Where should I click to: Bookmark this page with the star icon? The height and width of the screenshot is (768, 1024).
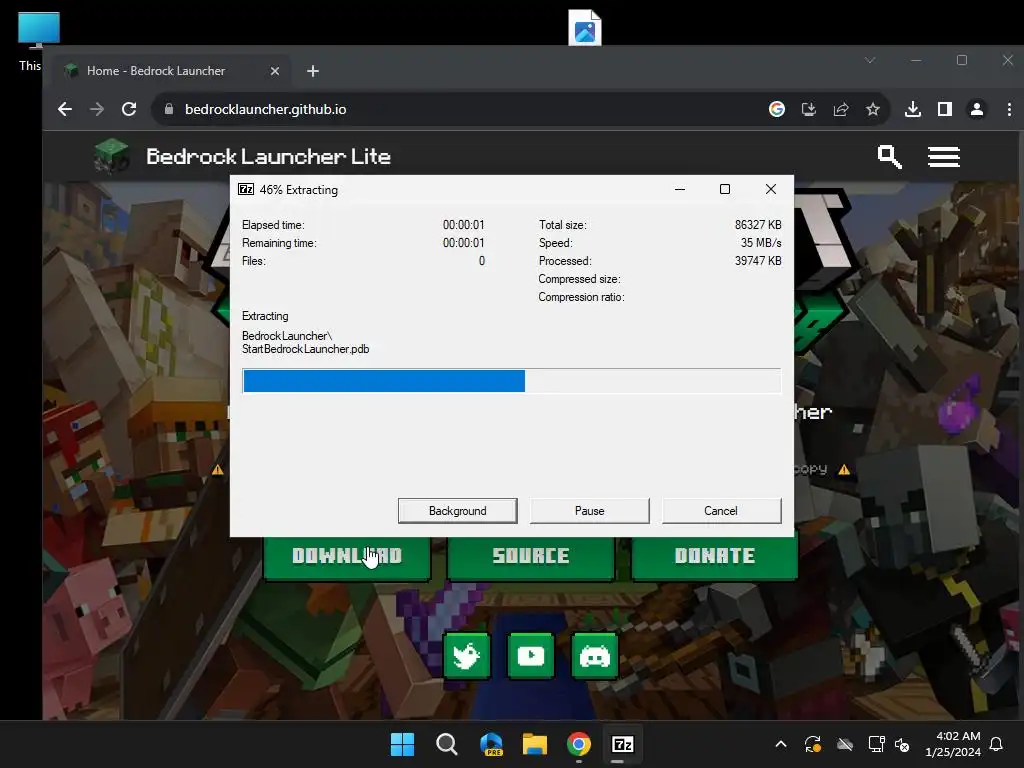873,109
